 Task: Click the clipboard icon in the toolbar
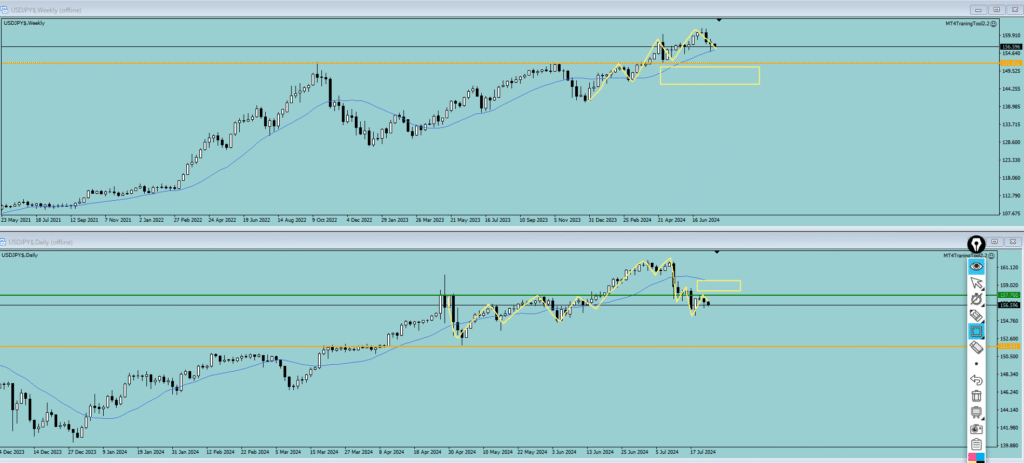pos(977,444)
